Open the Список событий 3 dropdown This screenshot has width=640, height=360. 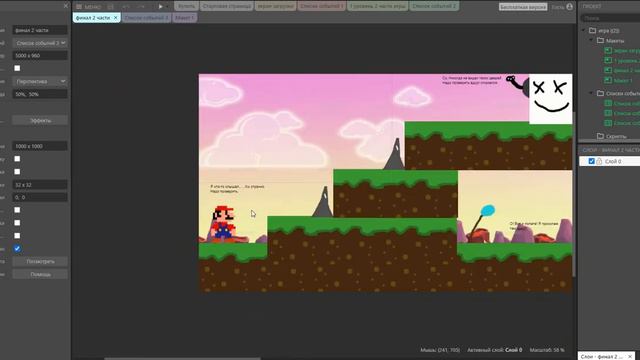click(x=40, y=43)
